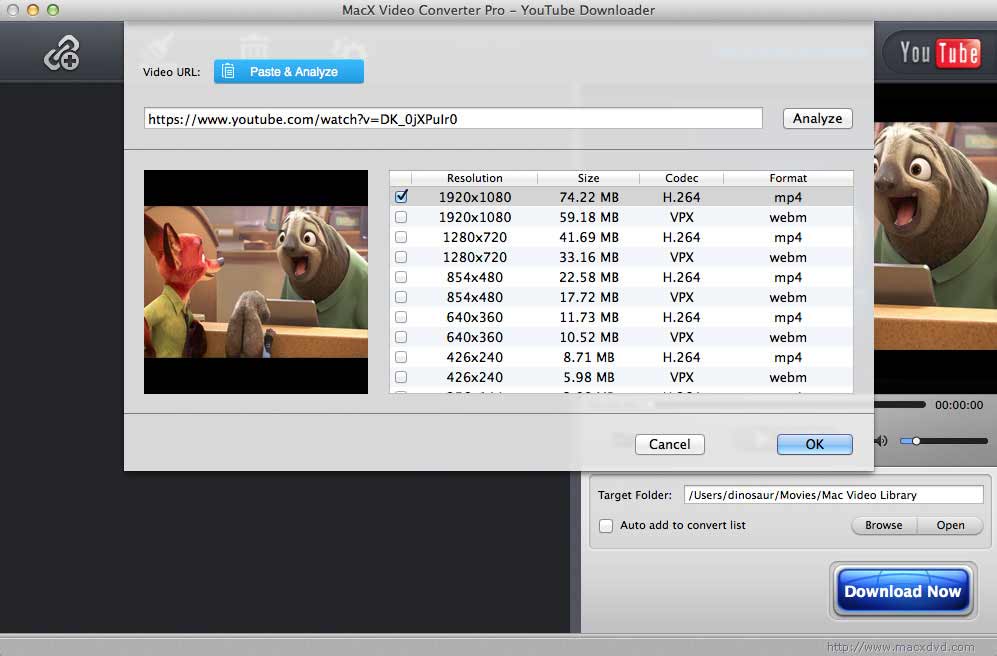
Task: Click Paste & Analyze button
Action: click(x=289, y=72)
